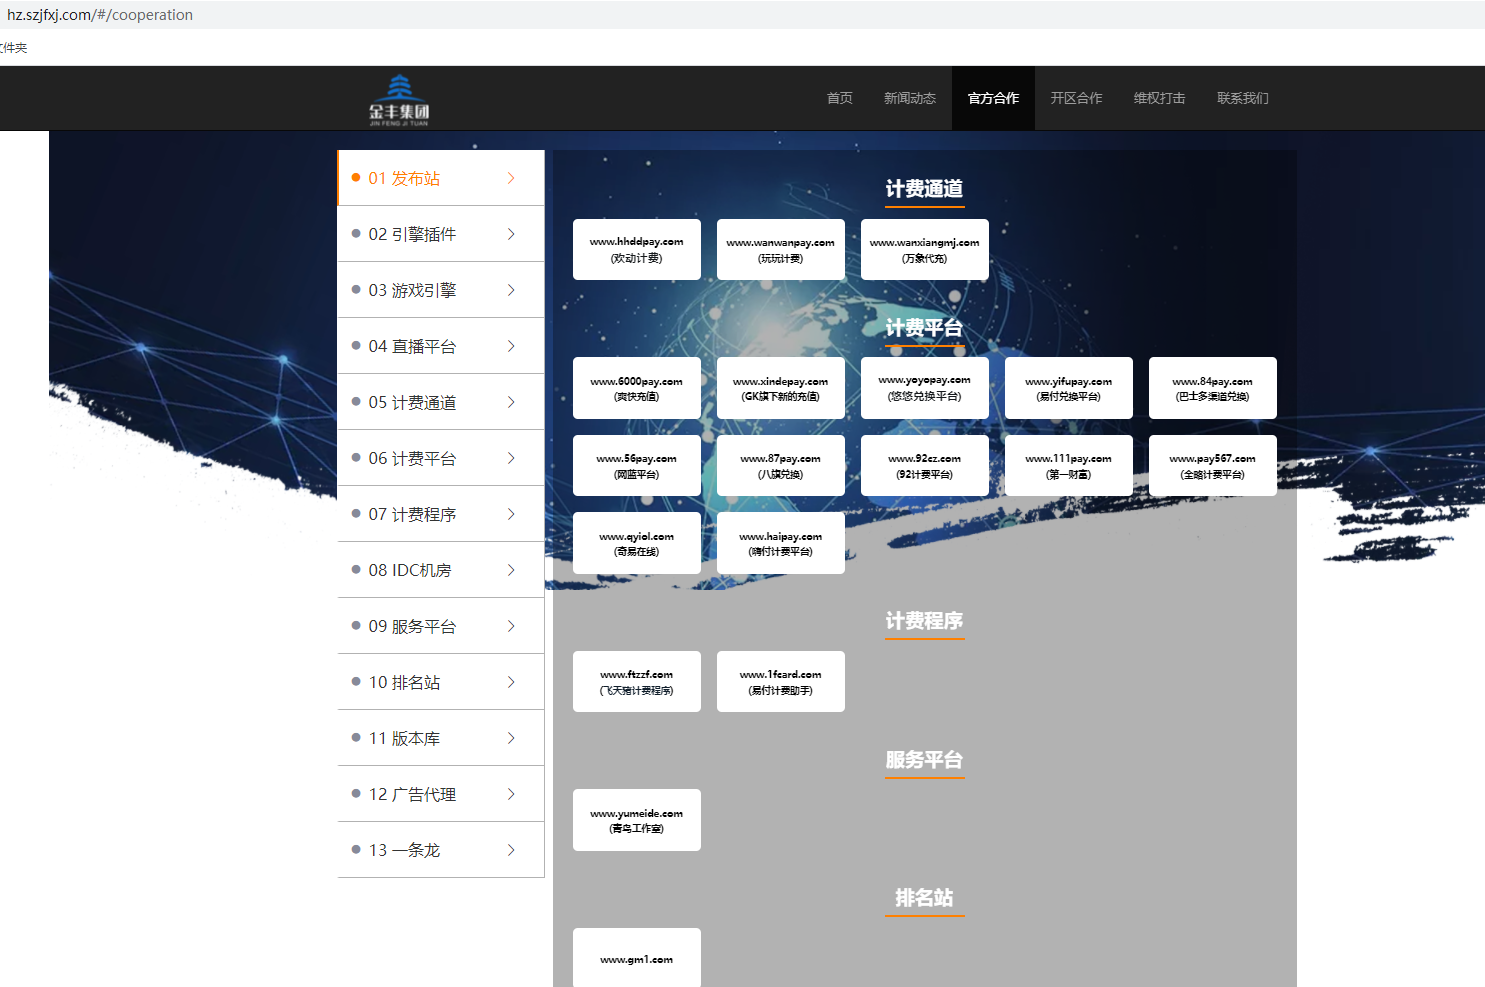Click the www.yumeide.com 青鸟工作室 link
1485x987 pixels.
(637, 819)
